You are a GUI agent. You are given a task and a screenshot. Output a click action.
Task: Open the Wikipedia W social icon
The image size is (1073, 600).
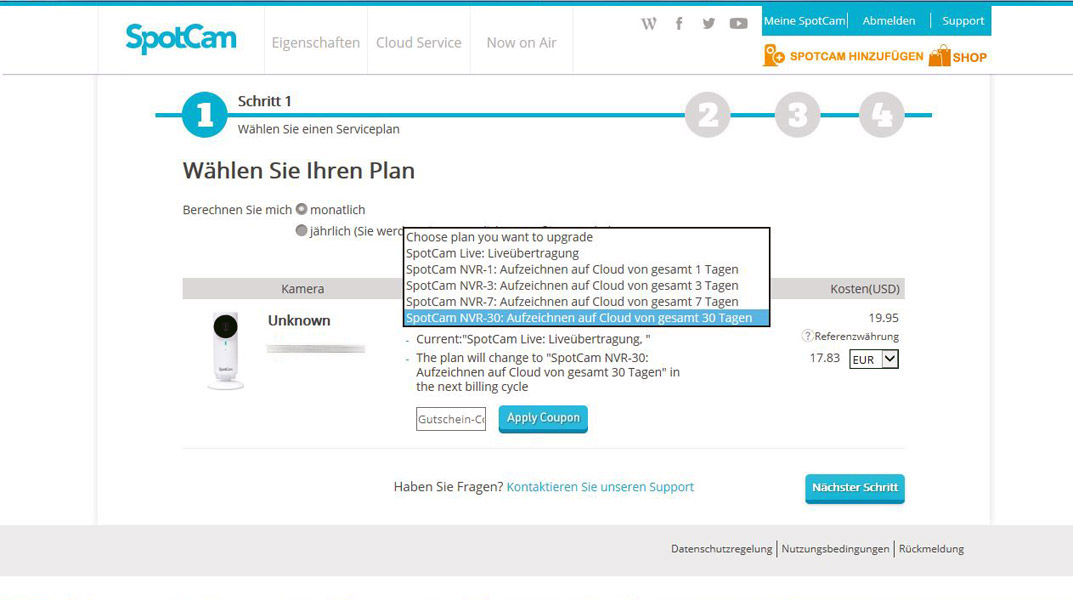[x=649, y=24]
